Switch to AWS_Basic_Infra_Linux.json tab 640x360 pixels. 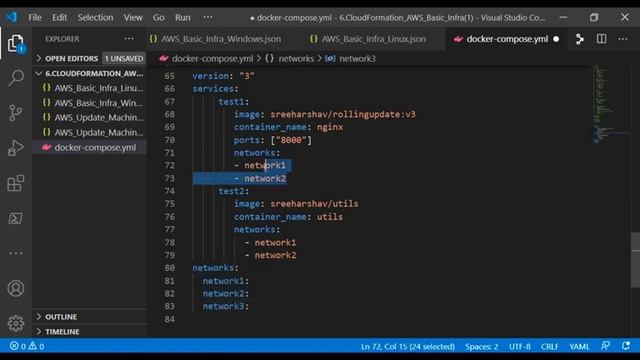(373, 39)
